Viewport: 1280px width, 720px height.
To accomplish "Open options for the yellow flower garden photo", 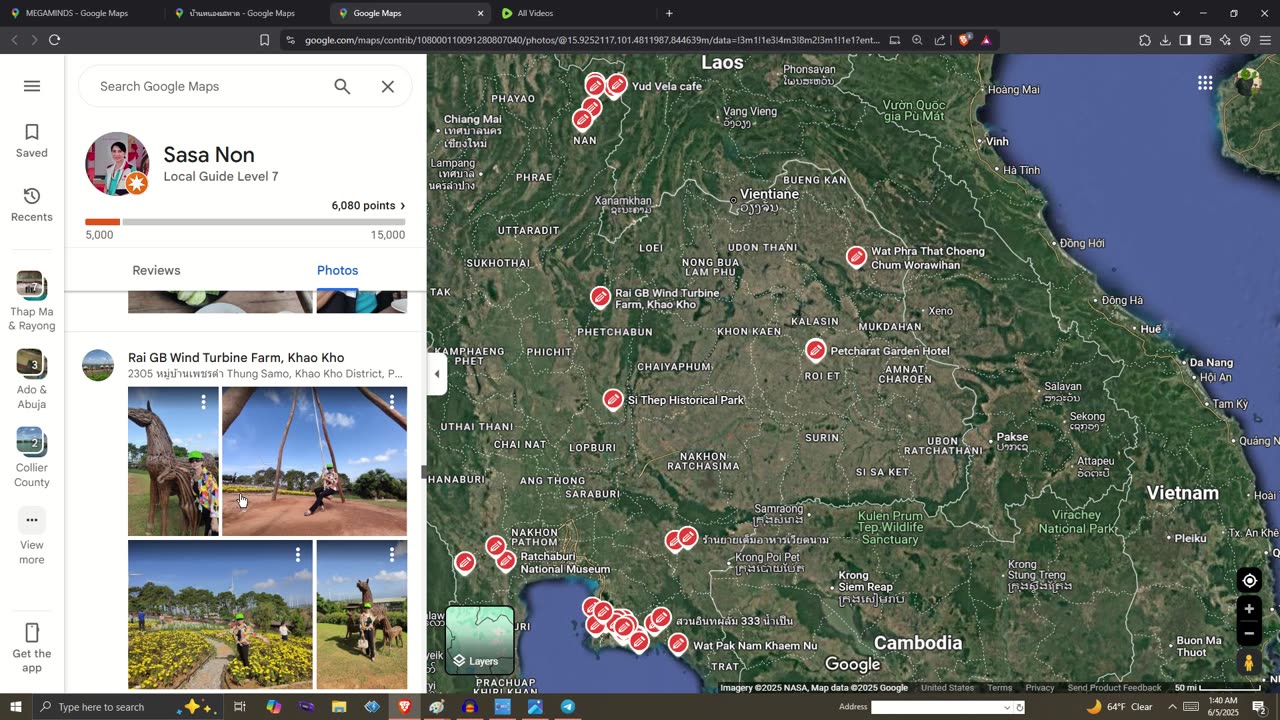I will point(297,554).
